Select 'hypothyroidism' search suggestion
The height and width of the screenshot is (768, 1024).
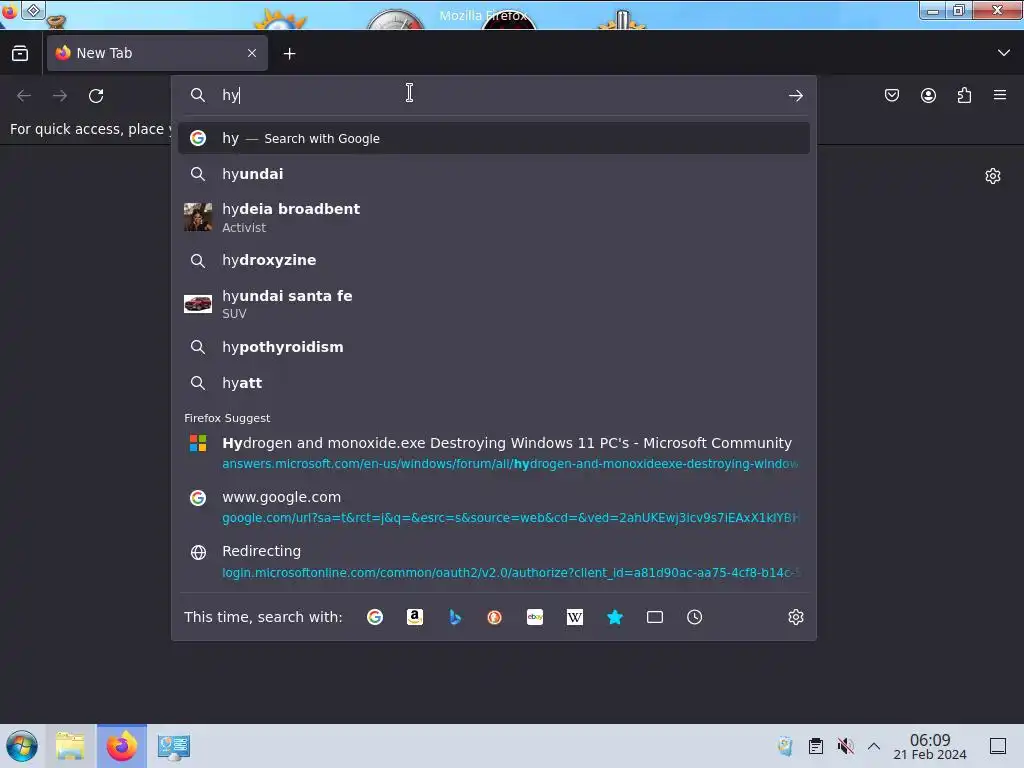[x=494, y=347]
